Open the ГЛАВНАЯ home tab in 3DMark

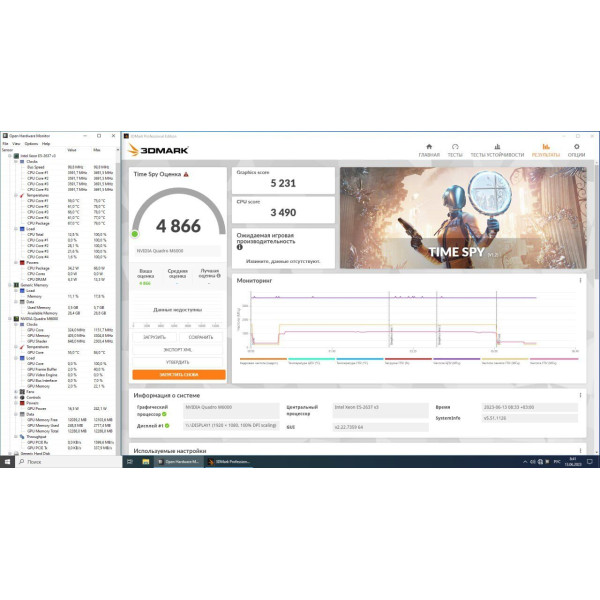click(x=429, y=150)
